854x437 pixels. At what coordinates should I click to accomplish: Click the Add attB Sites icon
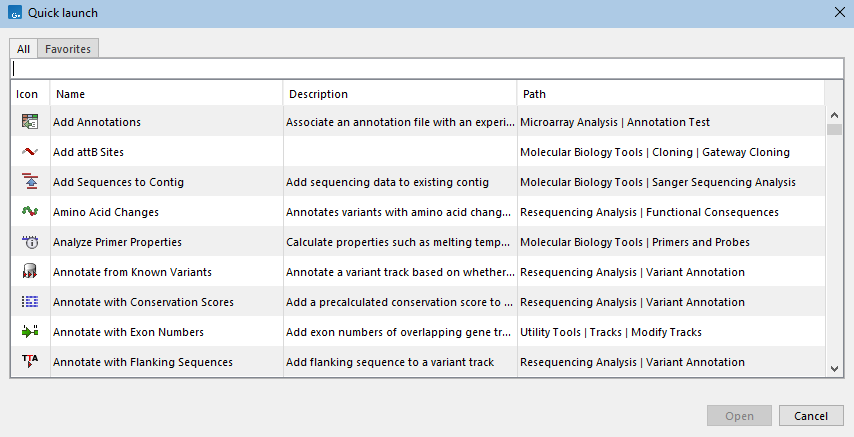coord(29,152)
